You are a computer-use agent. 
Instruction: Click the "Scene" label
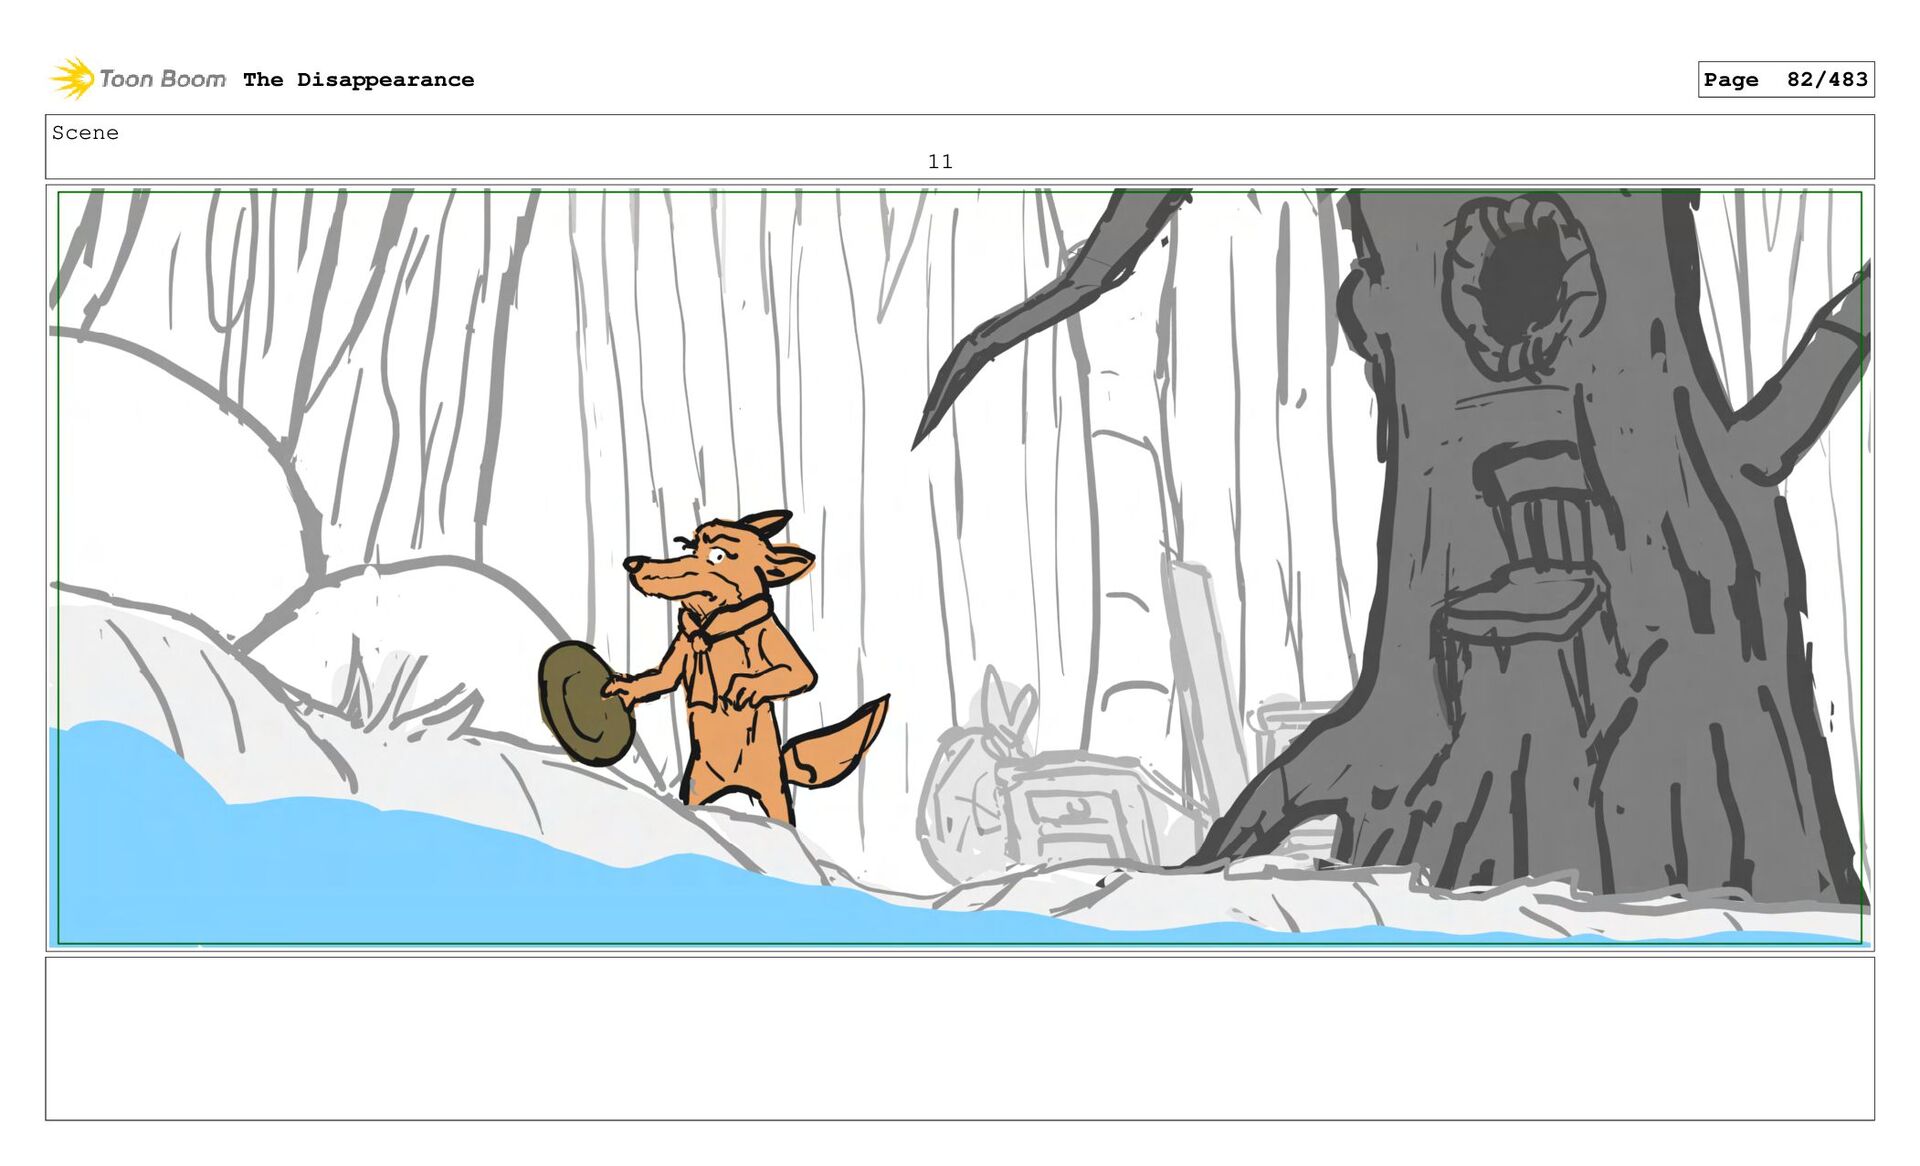85,133
